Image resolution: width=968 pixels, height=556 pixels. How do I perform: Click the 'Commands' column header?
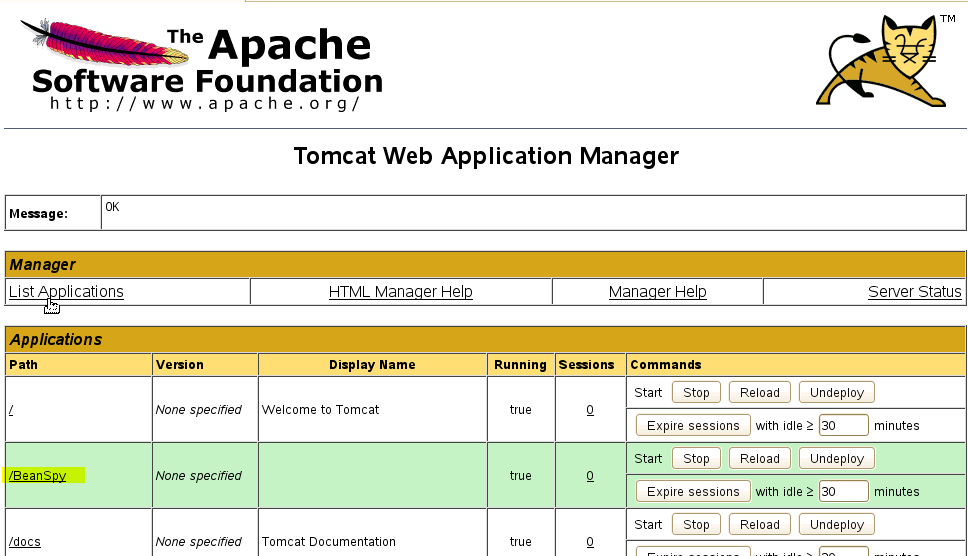tap(666, 365)
